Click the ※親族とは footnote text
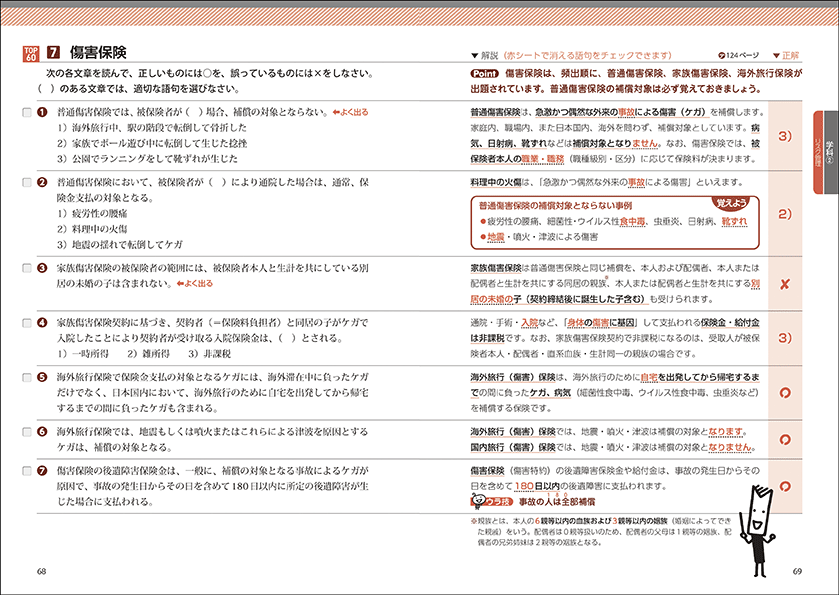 pyautogui.click(x=600, y=531)
